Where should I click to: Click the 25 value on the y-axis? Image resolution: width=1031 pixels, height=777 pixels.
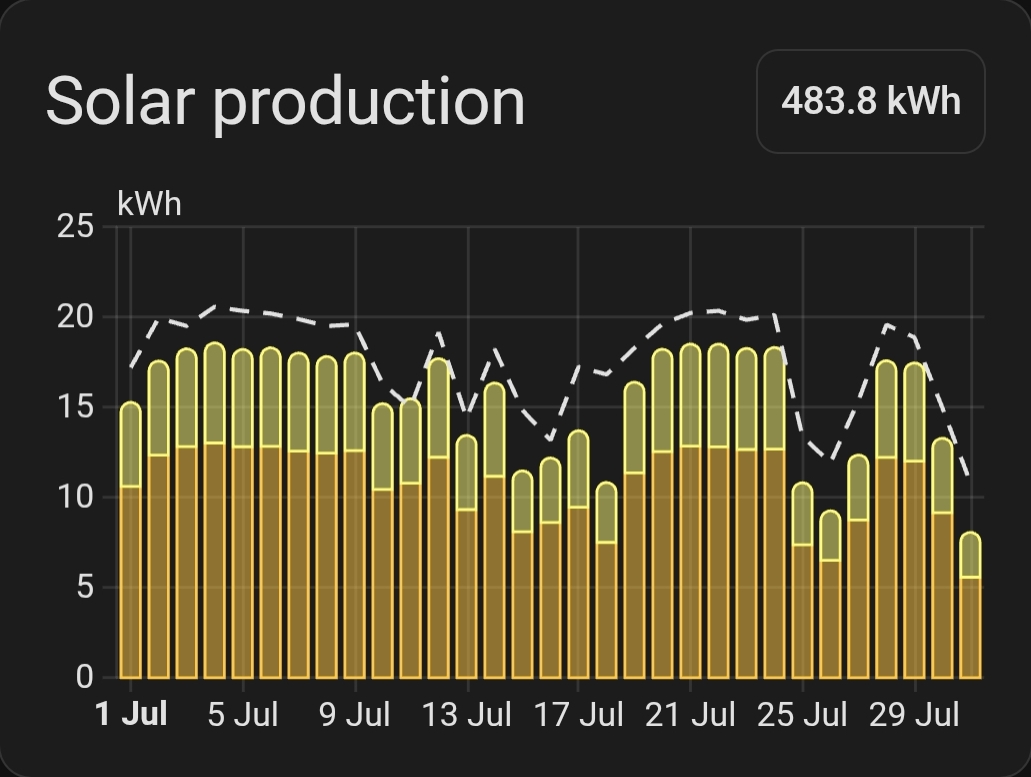click(76, 227)
